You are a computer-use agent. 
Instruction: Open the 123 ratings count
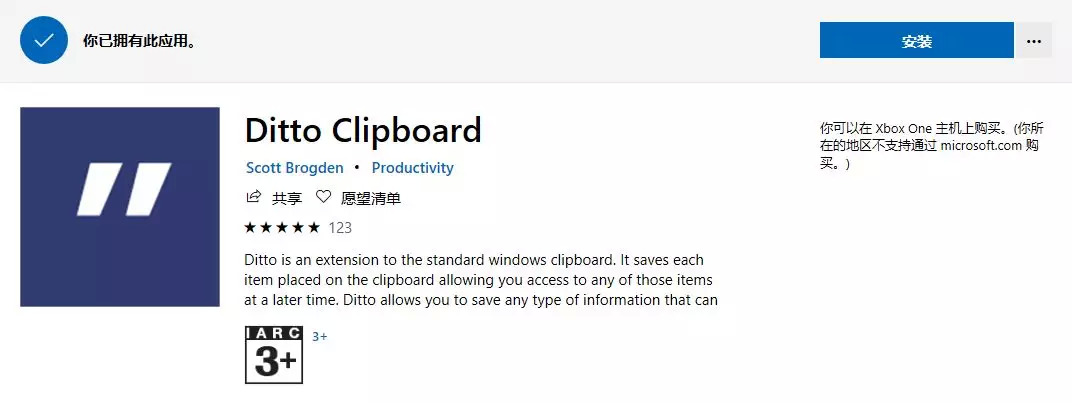click(340, 228)
